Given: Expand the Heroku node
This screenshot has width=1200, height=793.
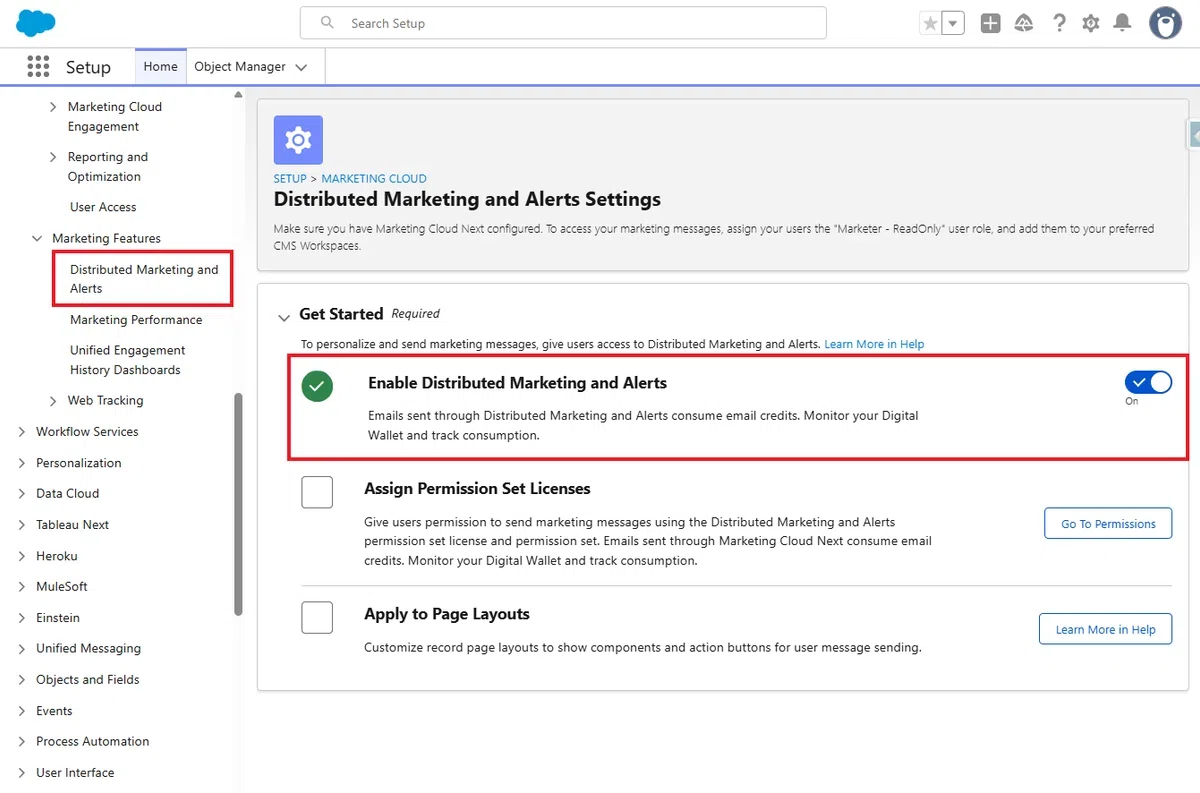Looking at the screenshot, I should pyautogui.click(x=22, y=556).
